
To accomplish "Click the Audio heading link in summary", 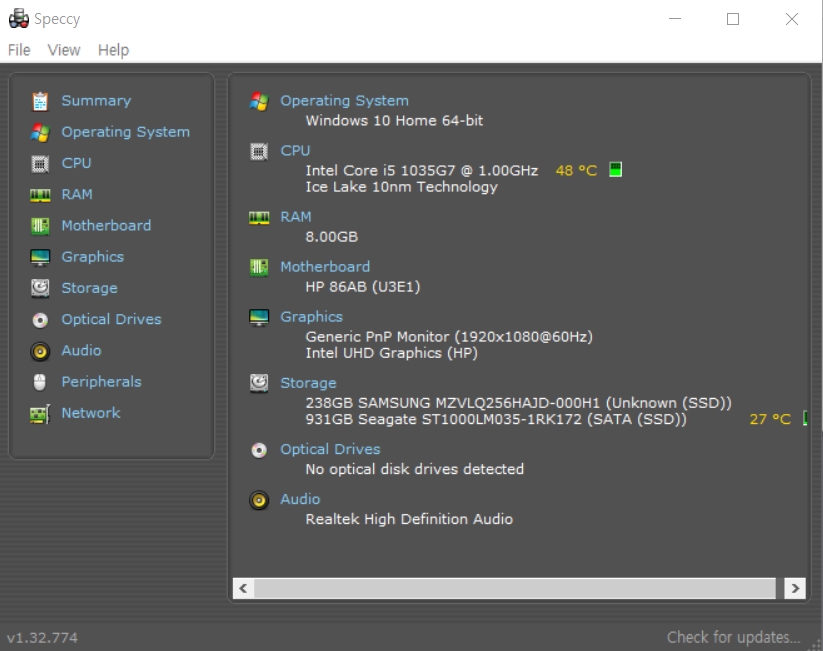I will pos(300,499).
